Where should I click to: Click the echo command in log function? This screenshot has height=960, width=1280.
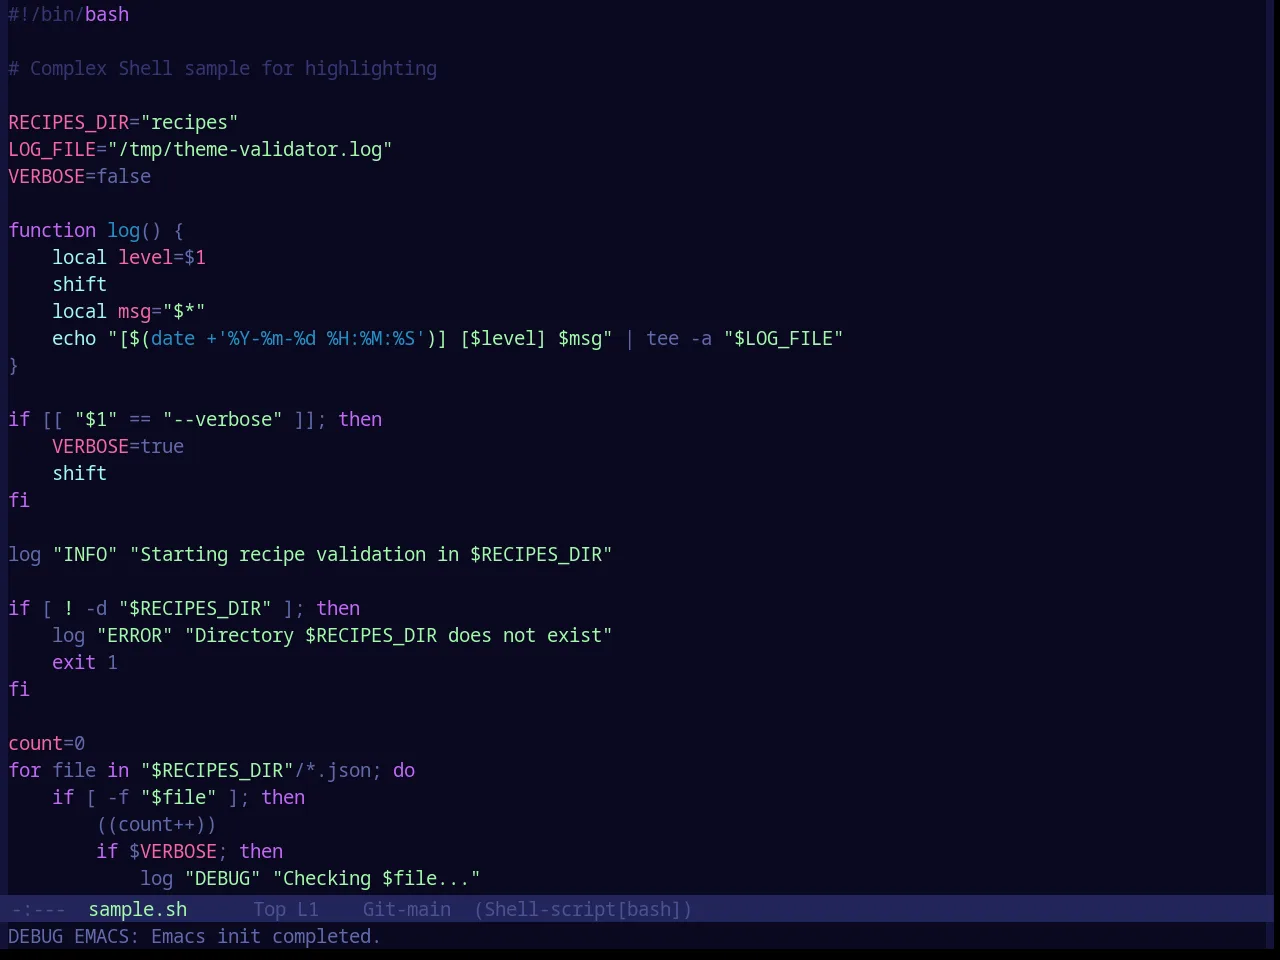pos(74,338)
